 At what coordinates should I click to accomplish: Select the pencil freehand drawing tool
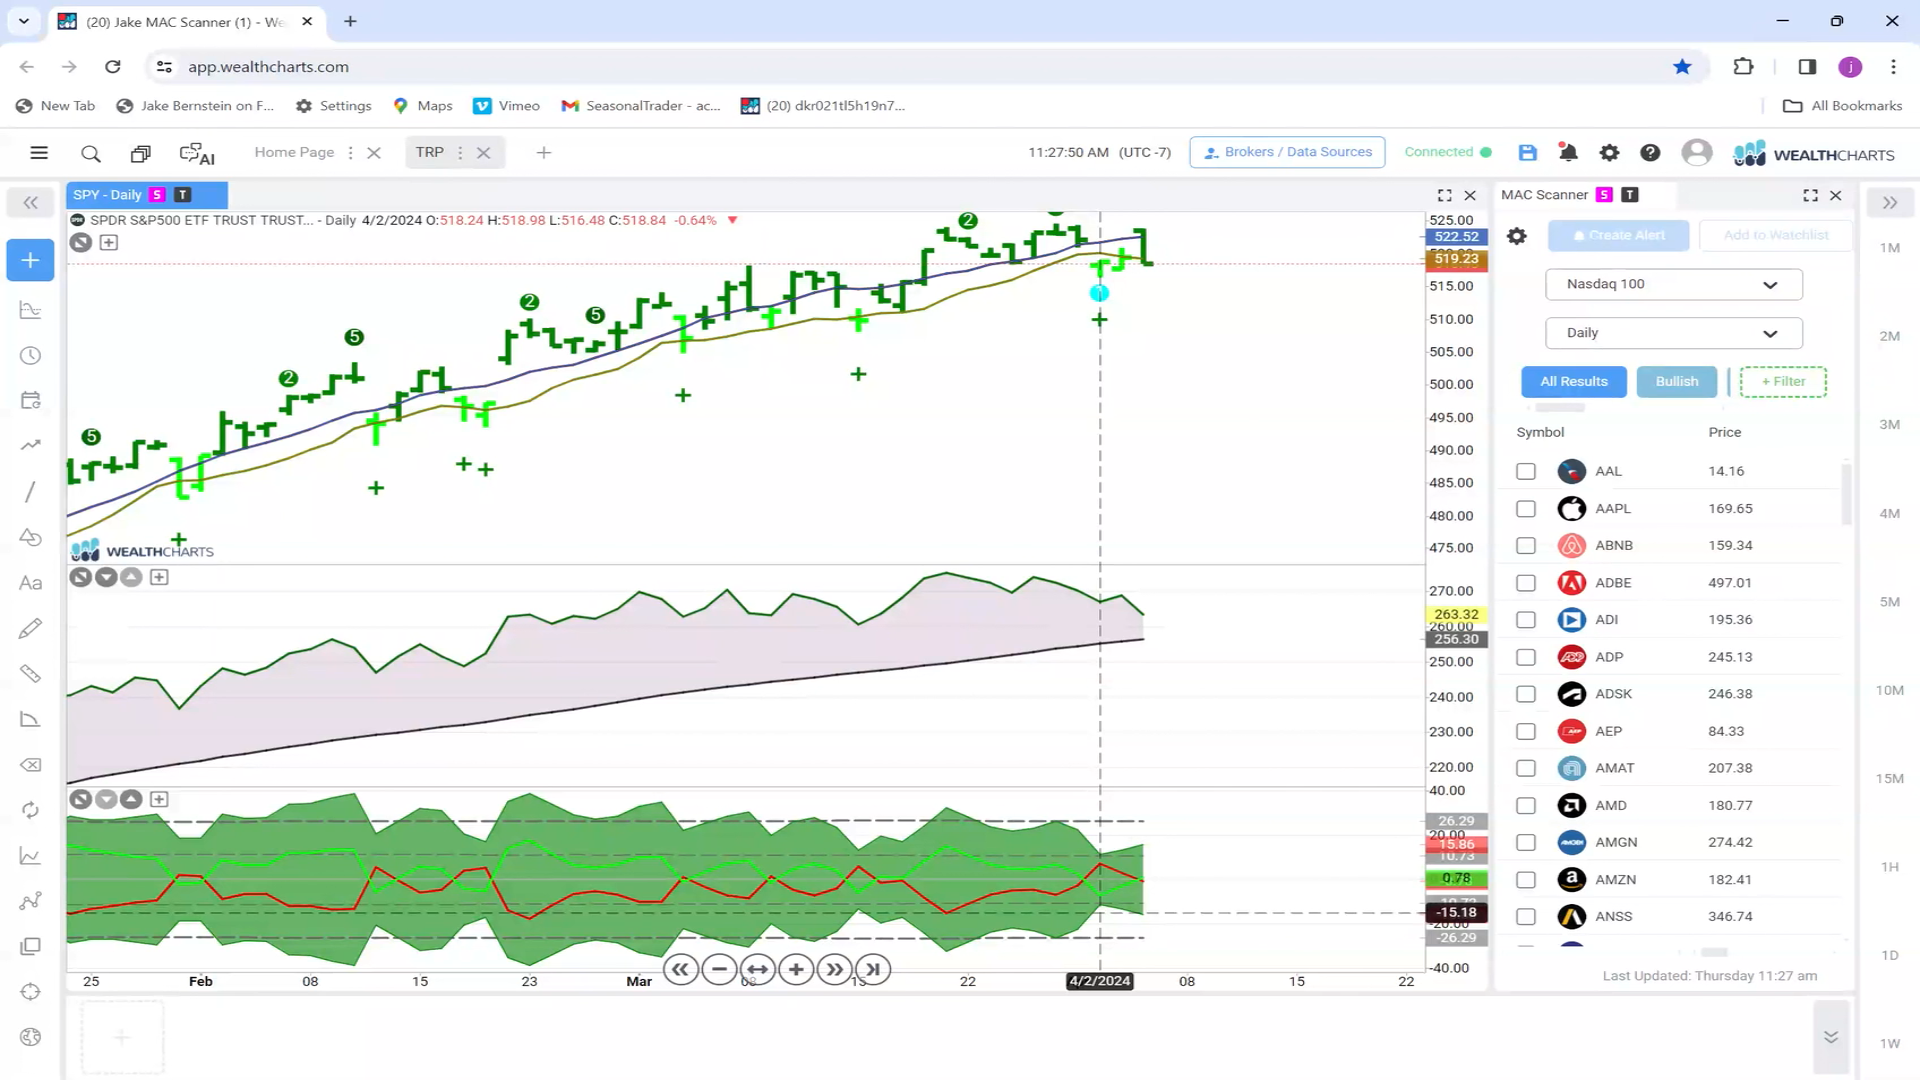click(x=30, y=628)
